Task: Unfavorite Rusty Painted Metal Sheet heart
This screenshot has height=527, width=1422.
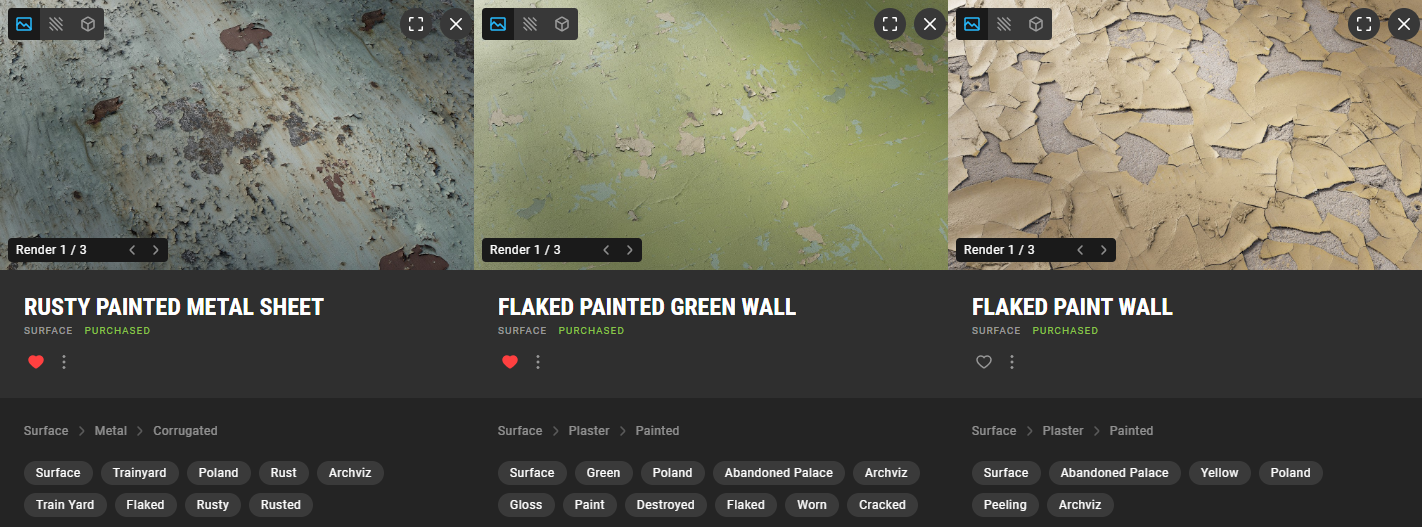Action: pos(36,362)
